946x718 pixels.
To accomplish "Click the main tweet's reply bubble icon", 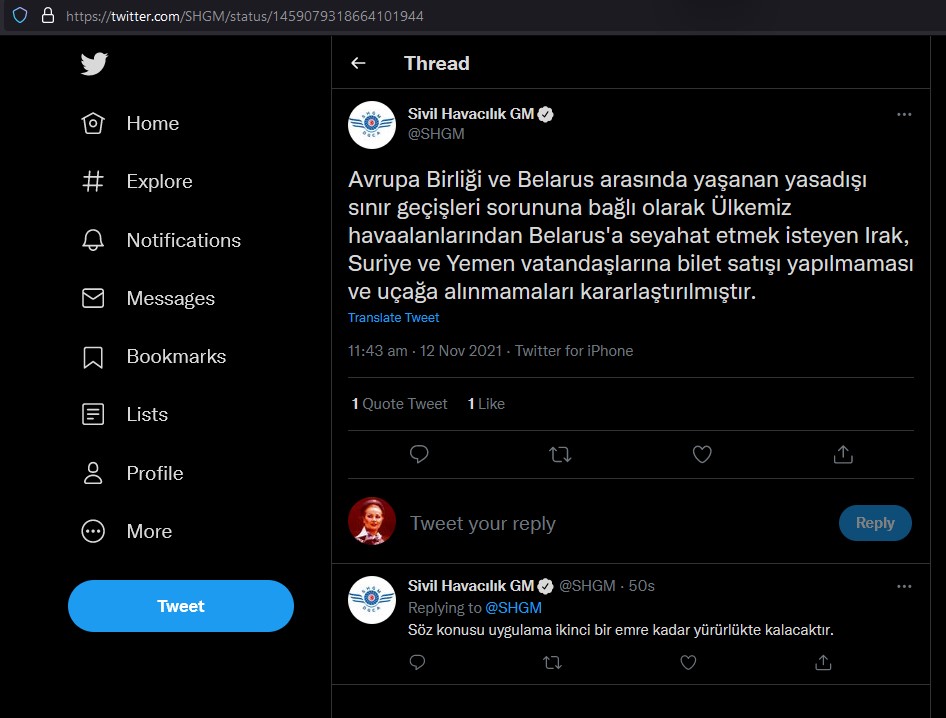I will pos(419,454).
